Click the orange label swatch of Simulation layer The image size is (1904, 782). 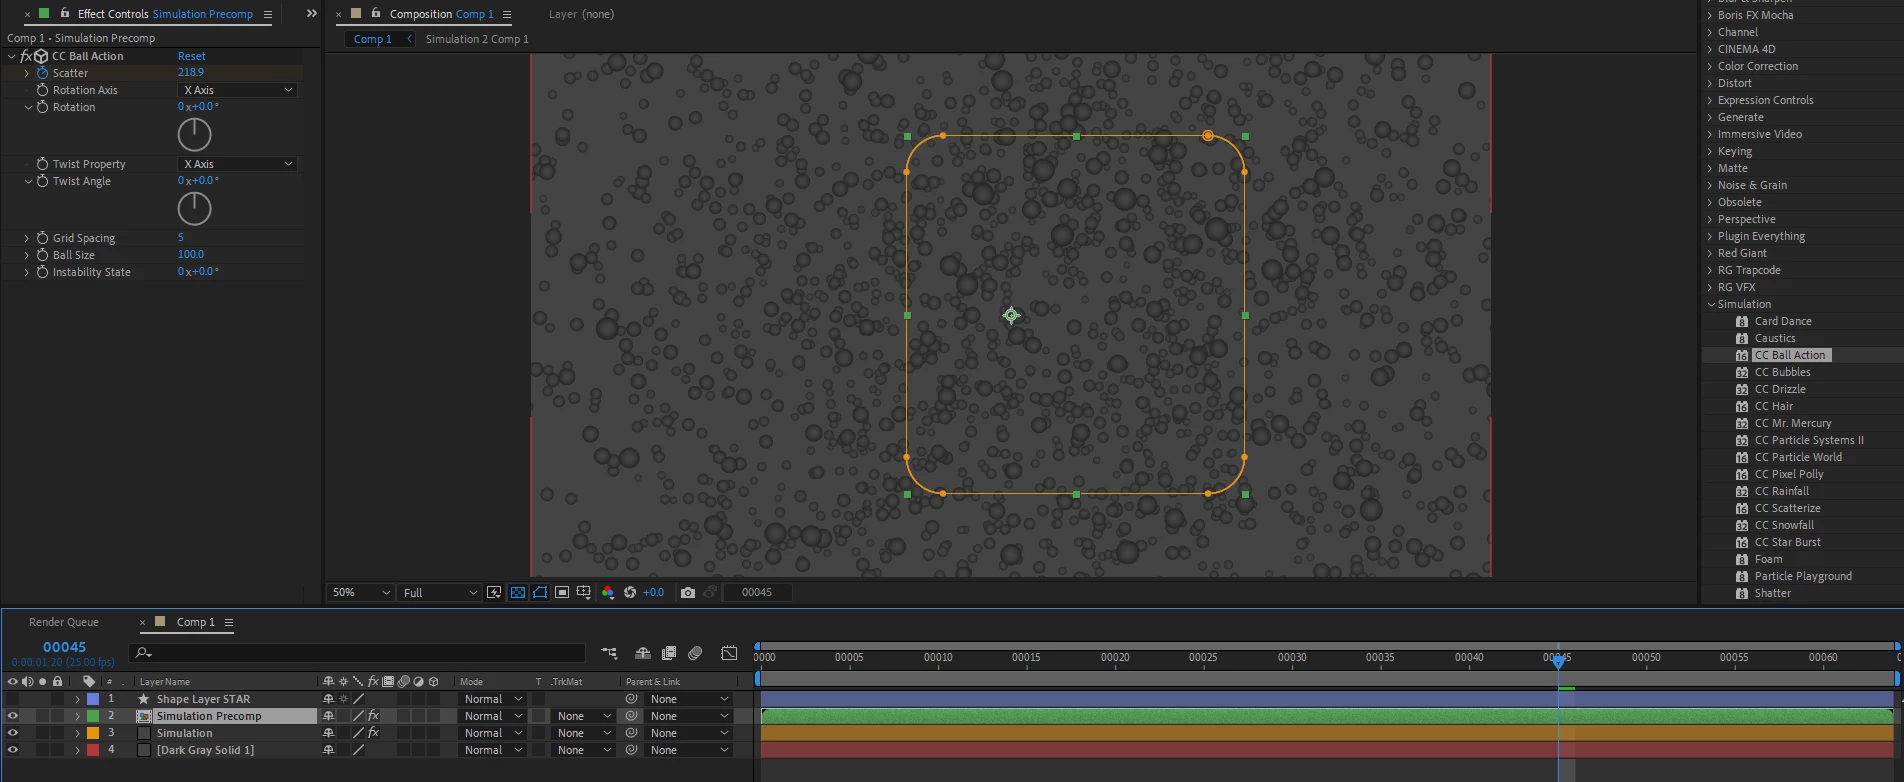coord(93,733)
